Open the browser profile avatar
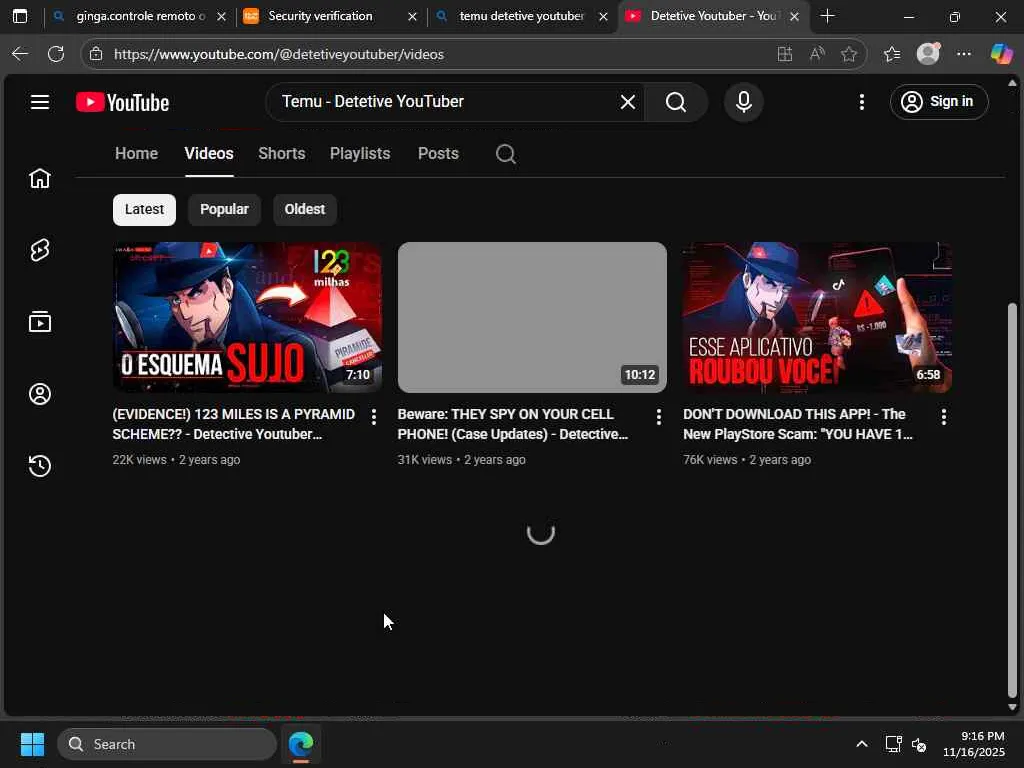1024x768 pixels. click(928, 54)
